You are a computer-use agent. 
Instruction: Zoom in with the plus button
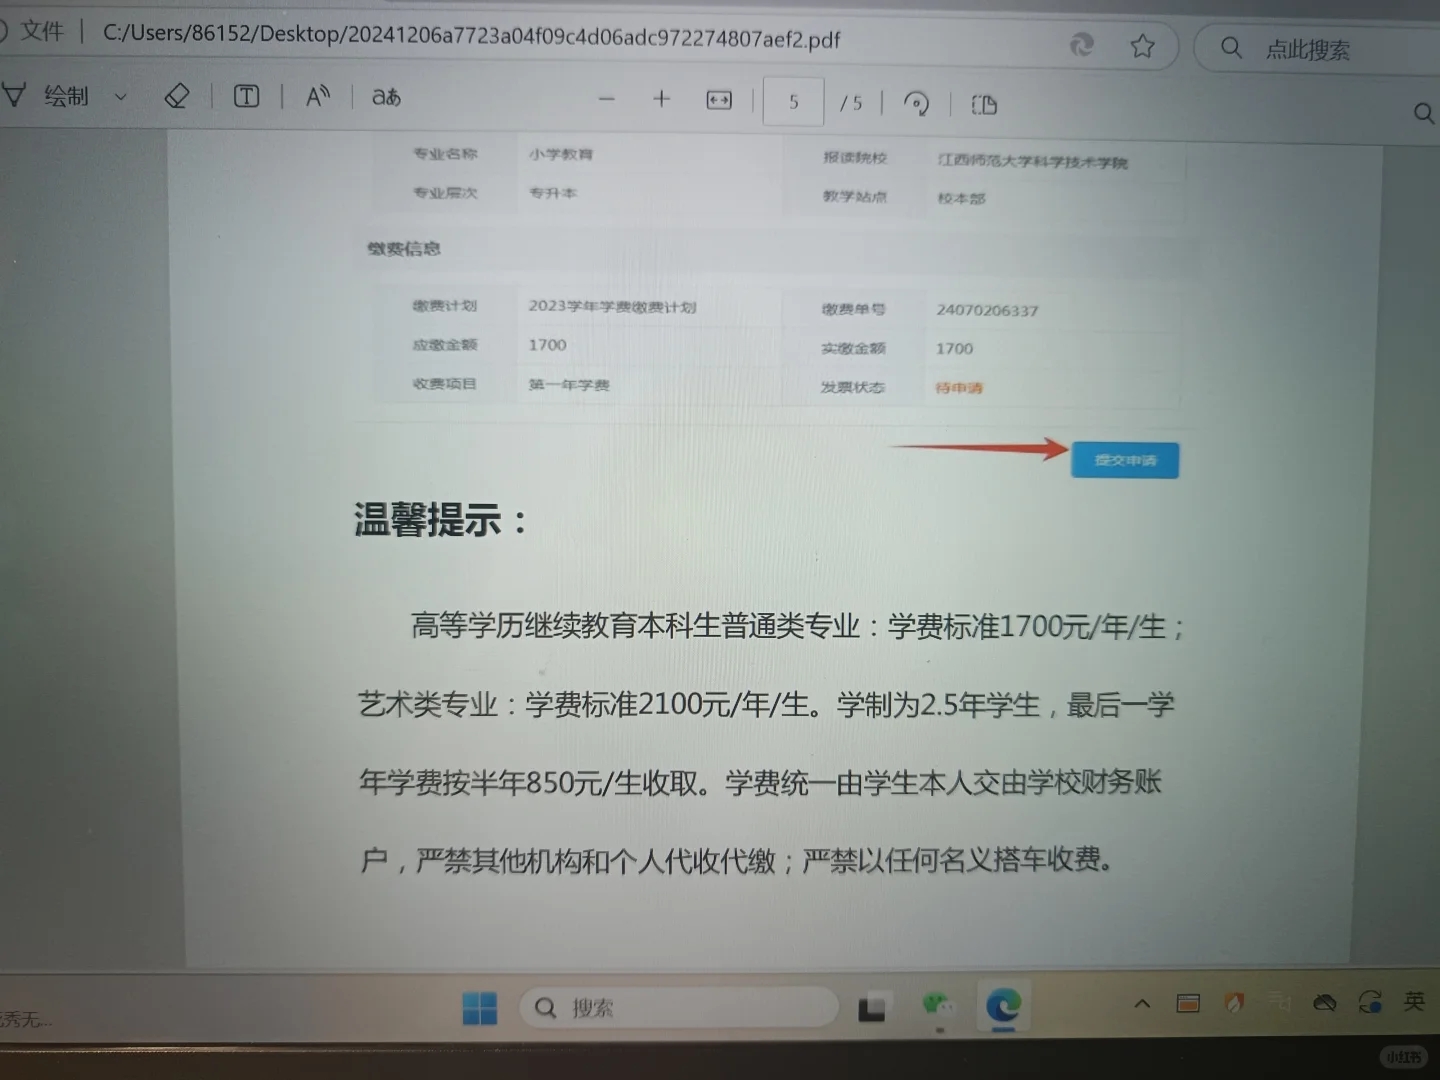pyautogui.click(x=661, y=98)
